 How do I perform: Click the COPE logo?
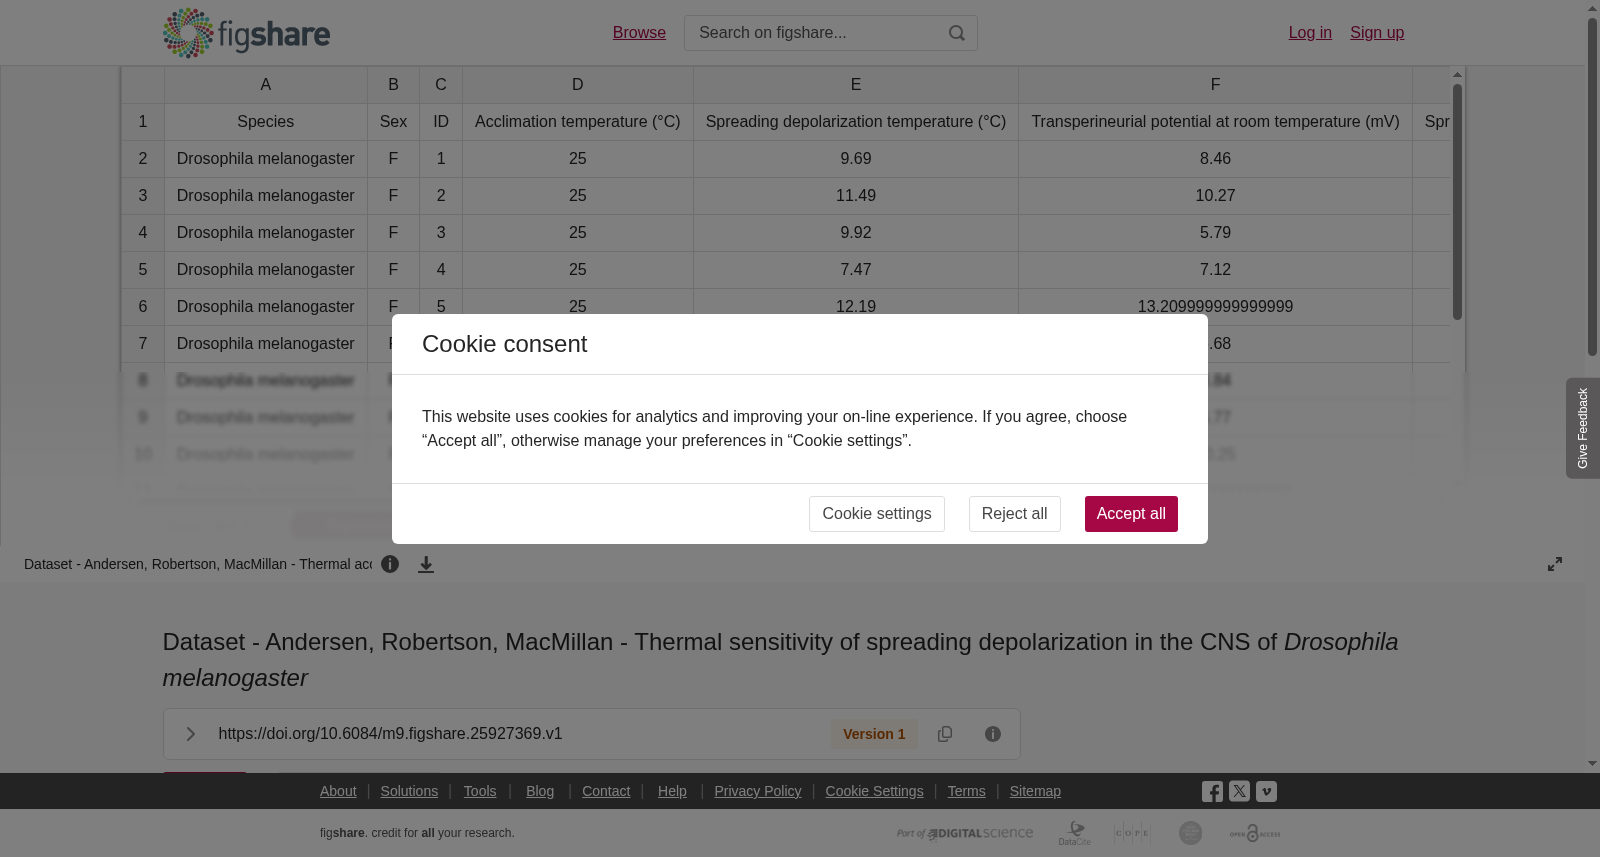1133,833
